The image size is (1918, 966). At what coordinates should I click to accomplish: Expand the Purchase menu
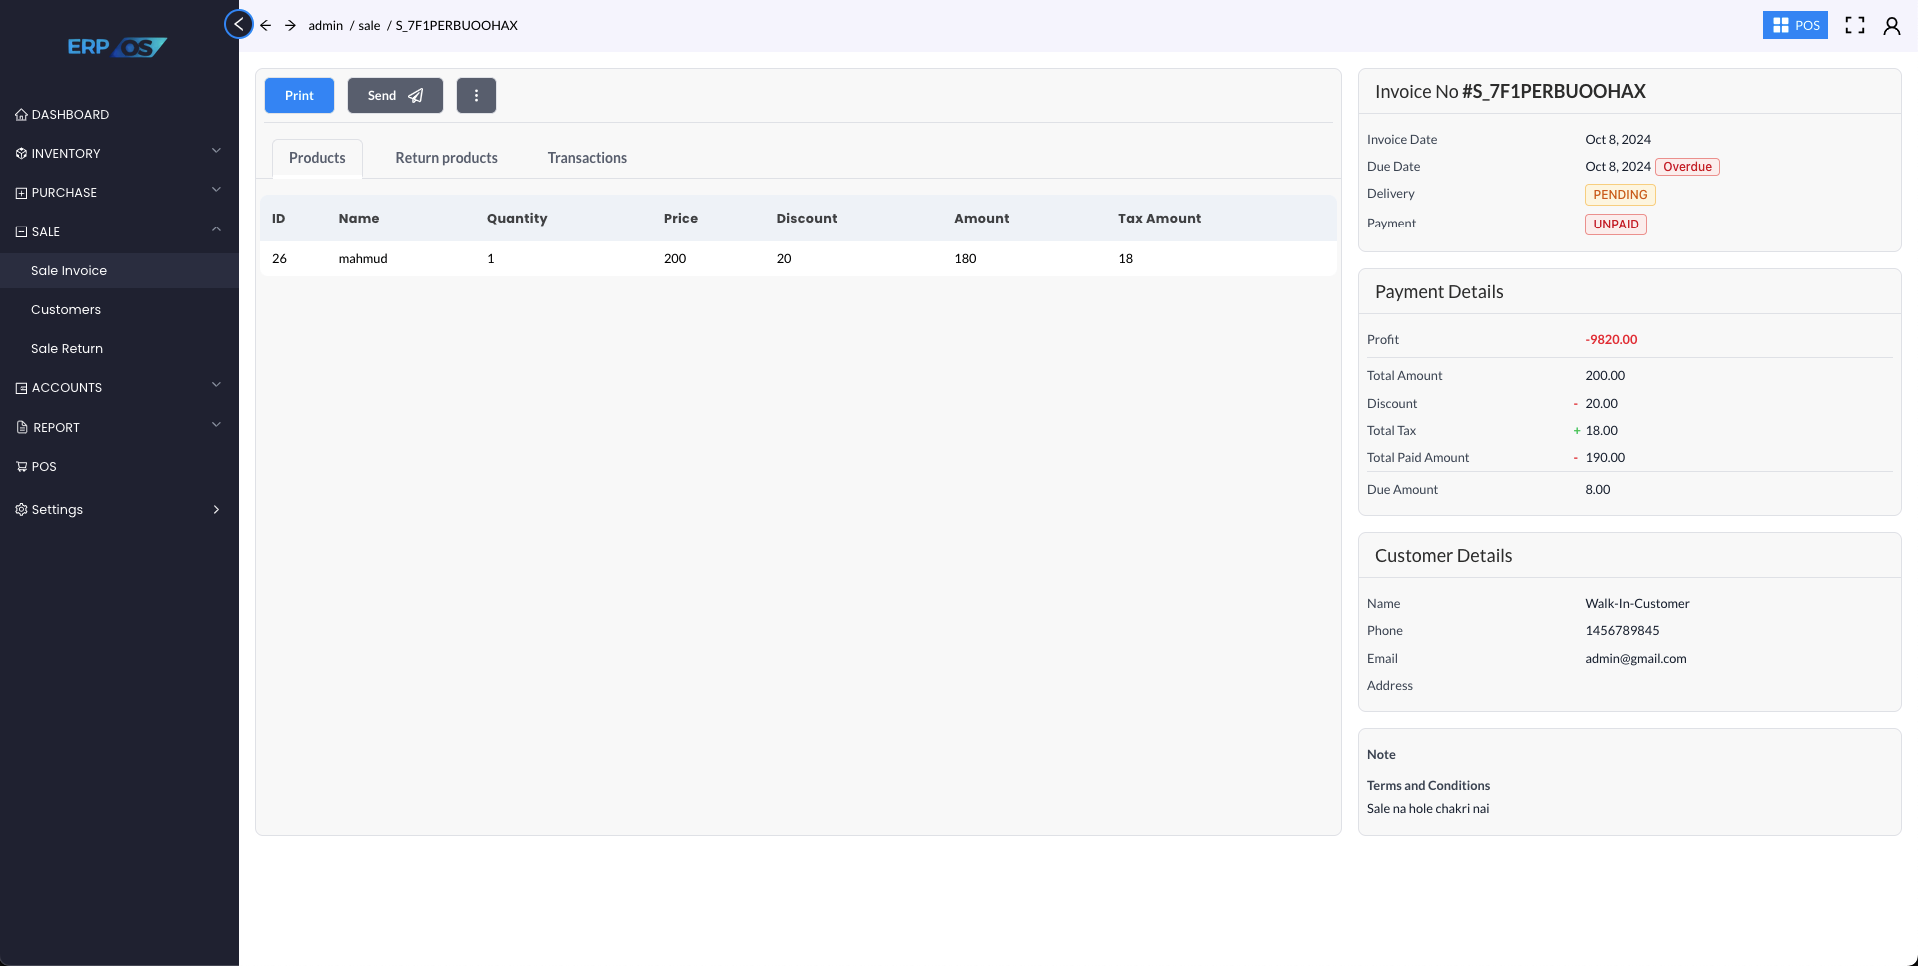(x=63, y=192)
